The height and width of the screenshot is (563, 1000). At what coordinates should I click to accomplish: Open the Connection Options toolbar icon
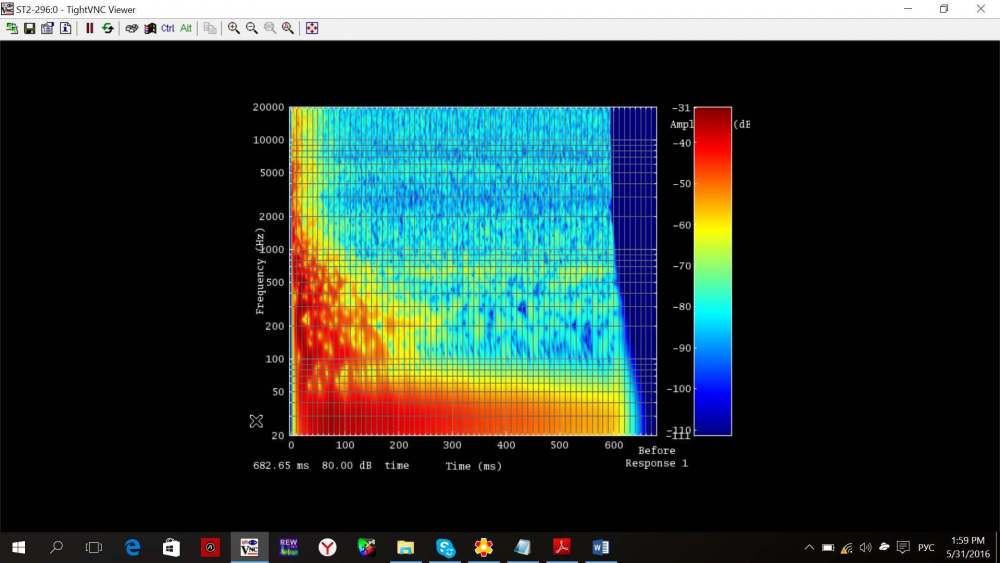(x=47, y=28)
